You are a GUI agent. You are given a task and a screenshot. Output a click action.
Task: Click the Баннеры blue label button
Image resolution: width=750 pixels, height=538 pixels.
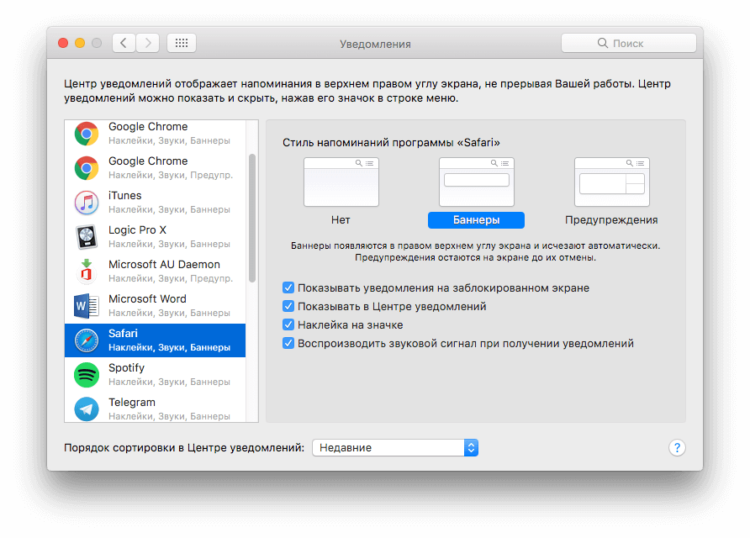(x=476, y=220)
